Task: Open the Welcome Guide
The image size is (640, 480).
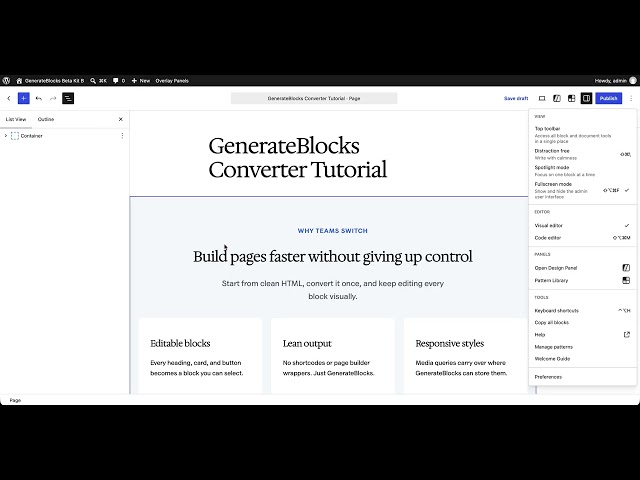Action: tap(582, 359)
